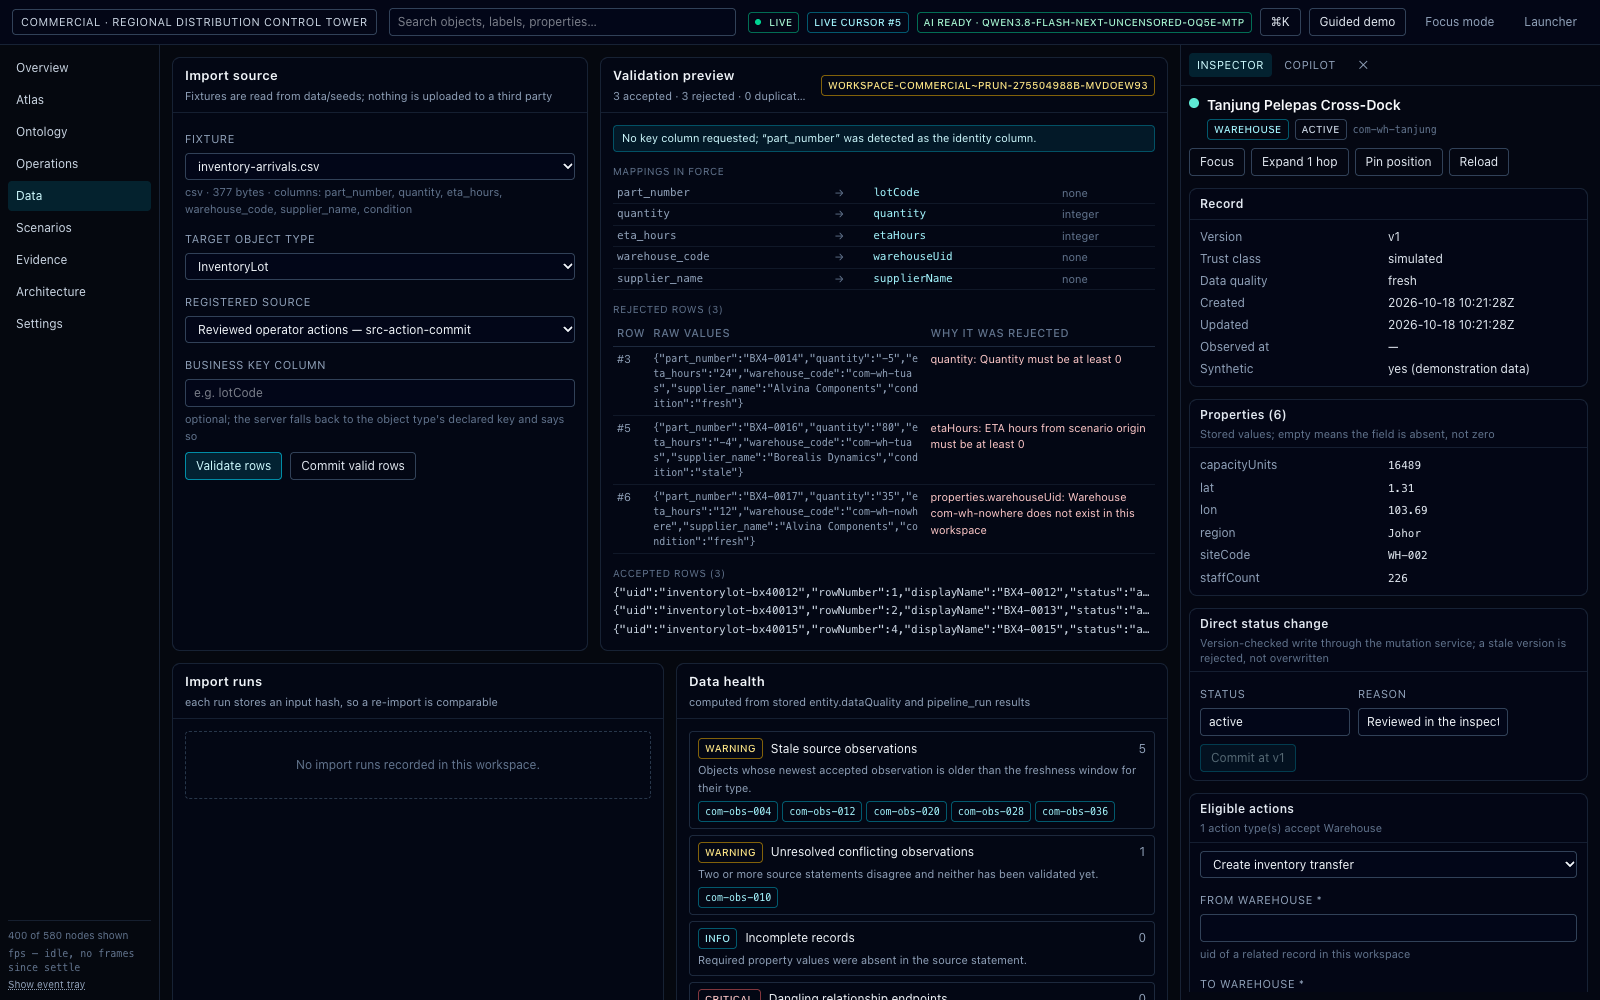Screen dimensions: 1600x1000
Task: Click the workspace ID badge in Validation preview
Action: pyautogui.click(x=988, y=86)
